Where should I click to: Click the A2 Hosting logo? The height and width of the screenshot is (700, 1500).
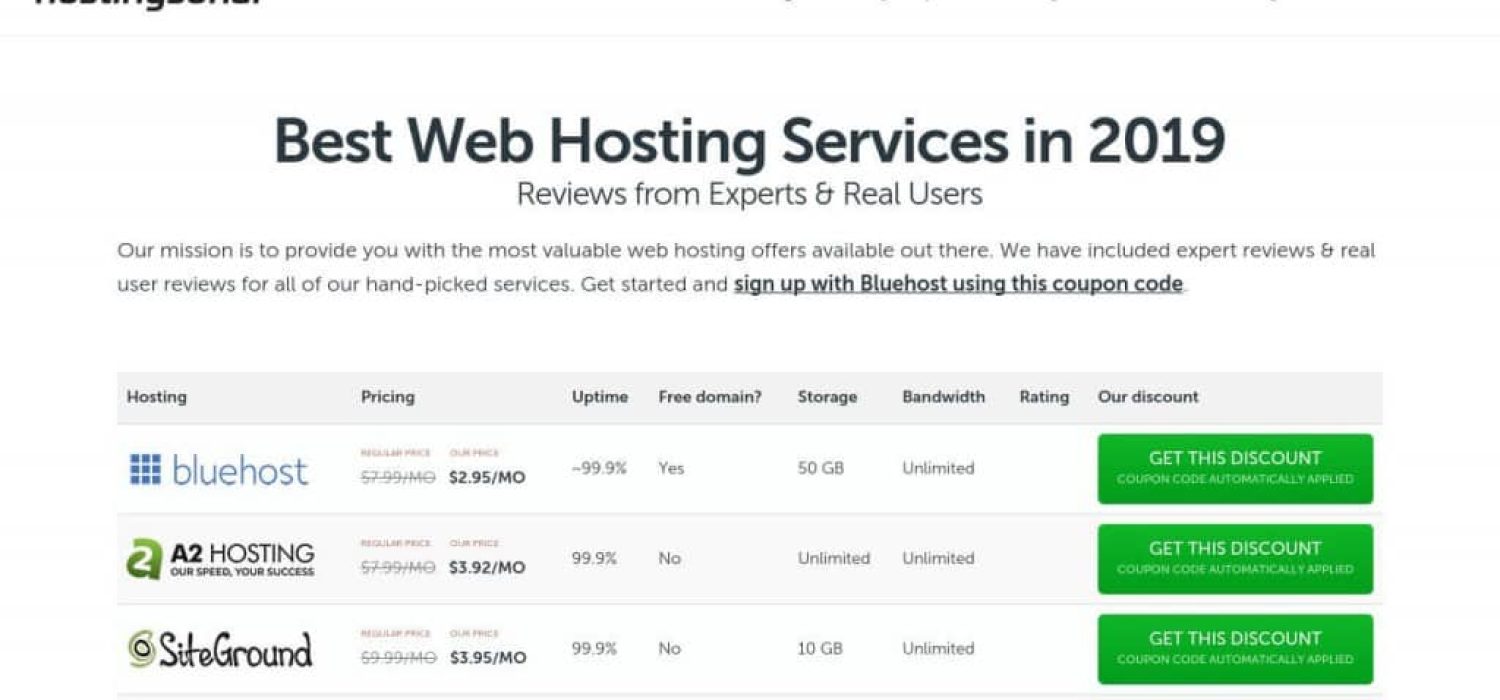tap(221, 559)
